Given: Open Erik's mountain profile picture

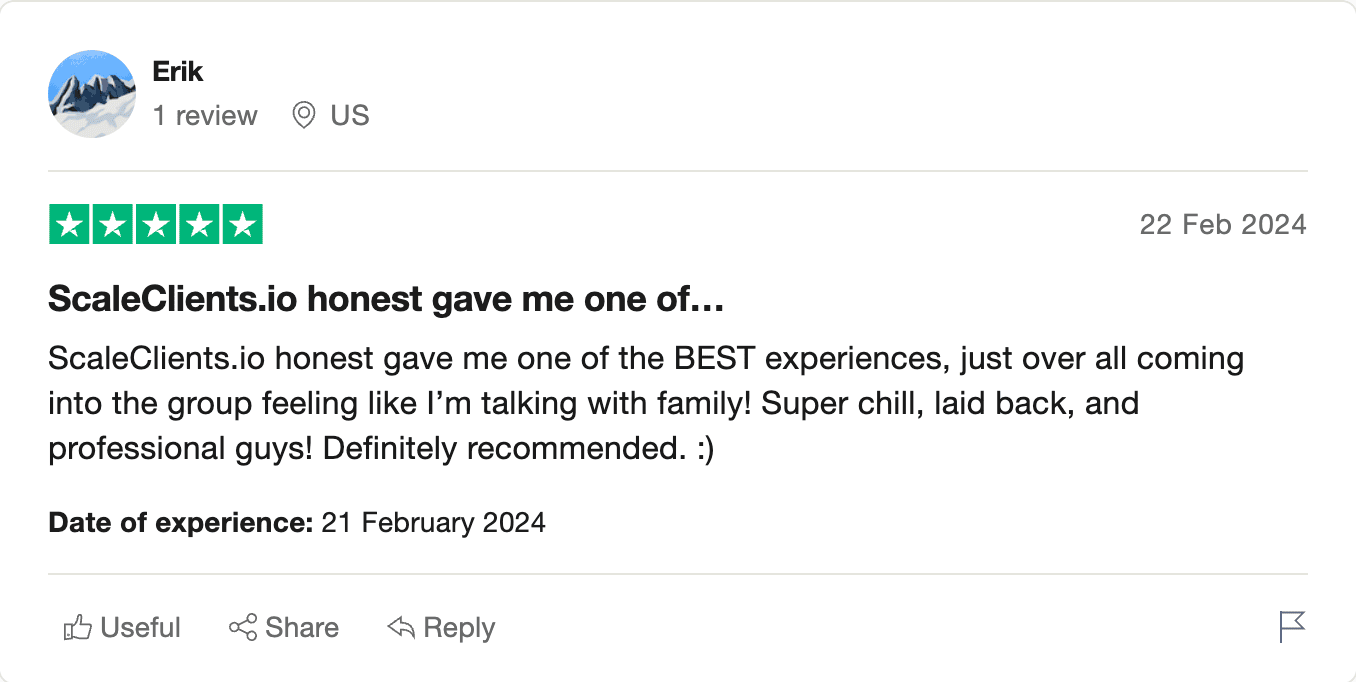Looking at the screenshot, I should click(x=92, y=94).
